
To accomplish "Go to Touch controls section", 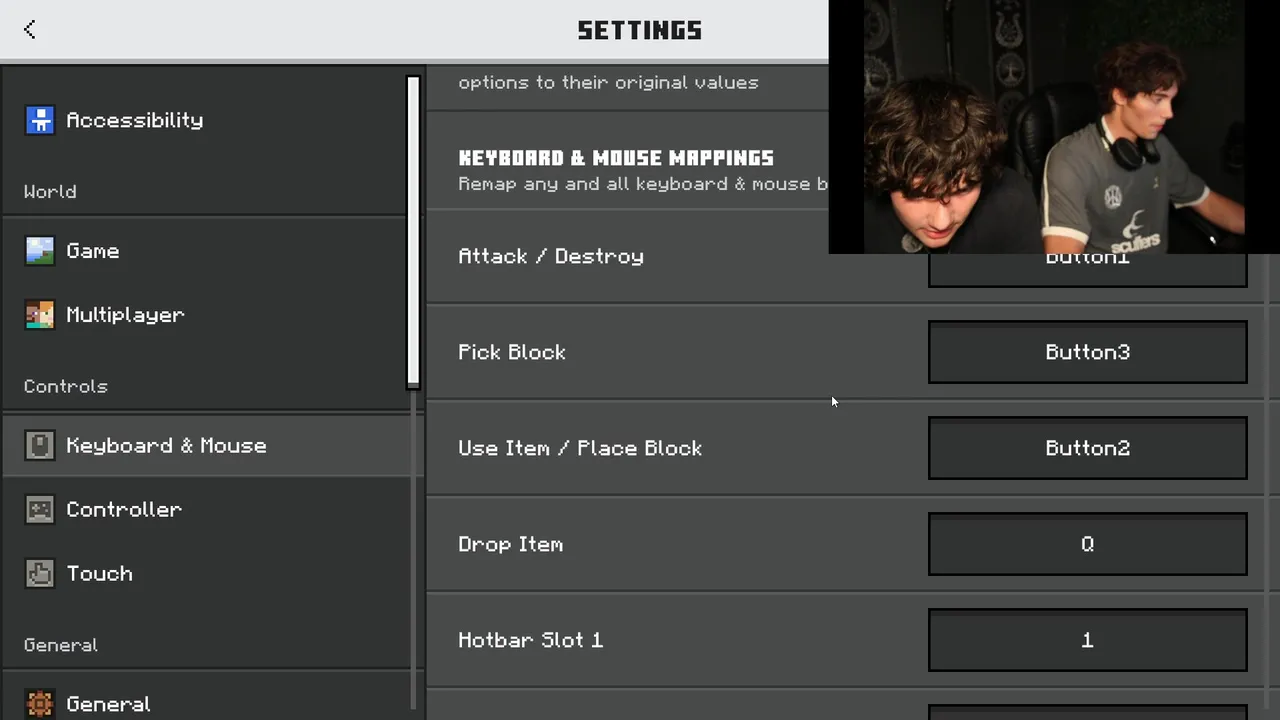I will click(100, 574).
